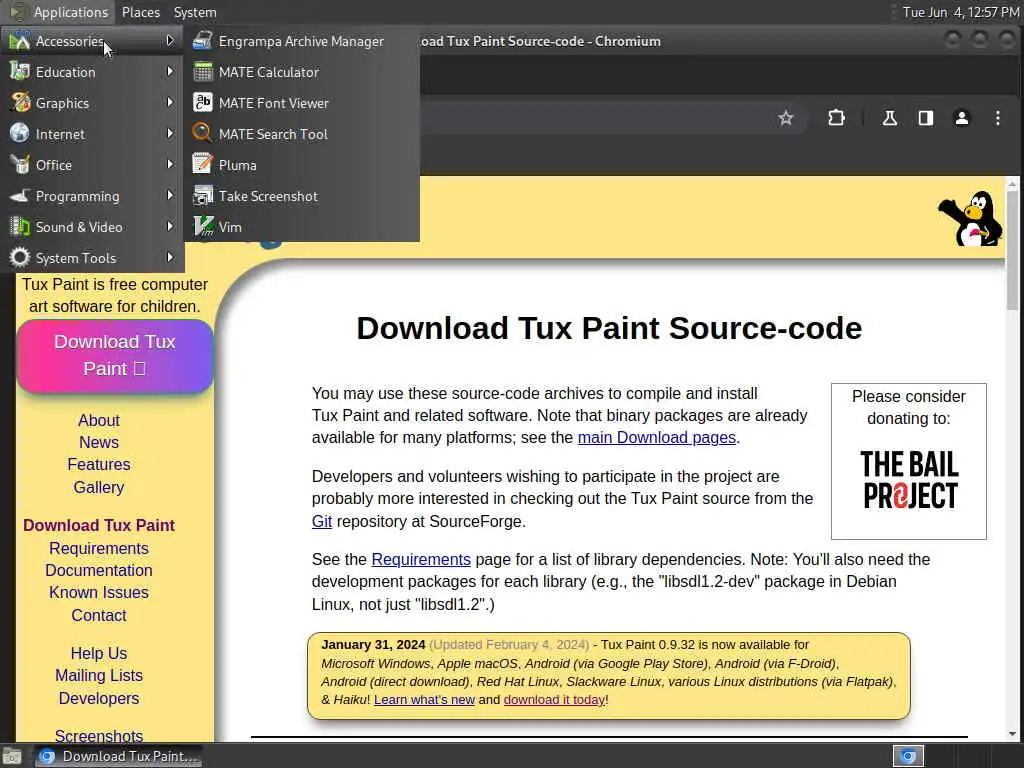Click the screenshot camera icon
The height and width of the screenshot is (768, 1024).
pos(203,195)
